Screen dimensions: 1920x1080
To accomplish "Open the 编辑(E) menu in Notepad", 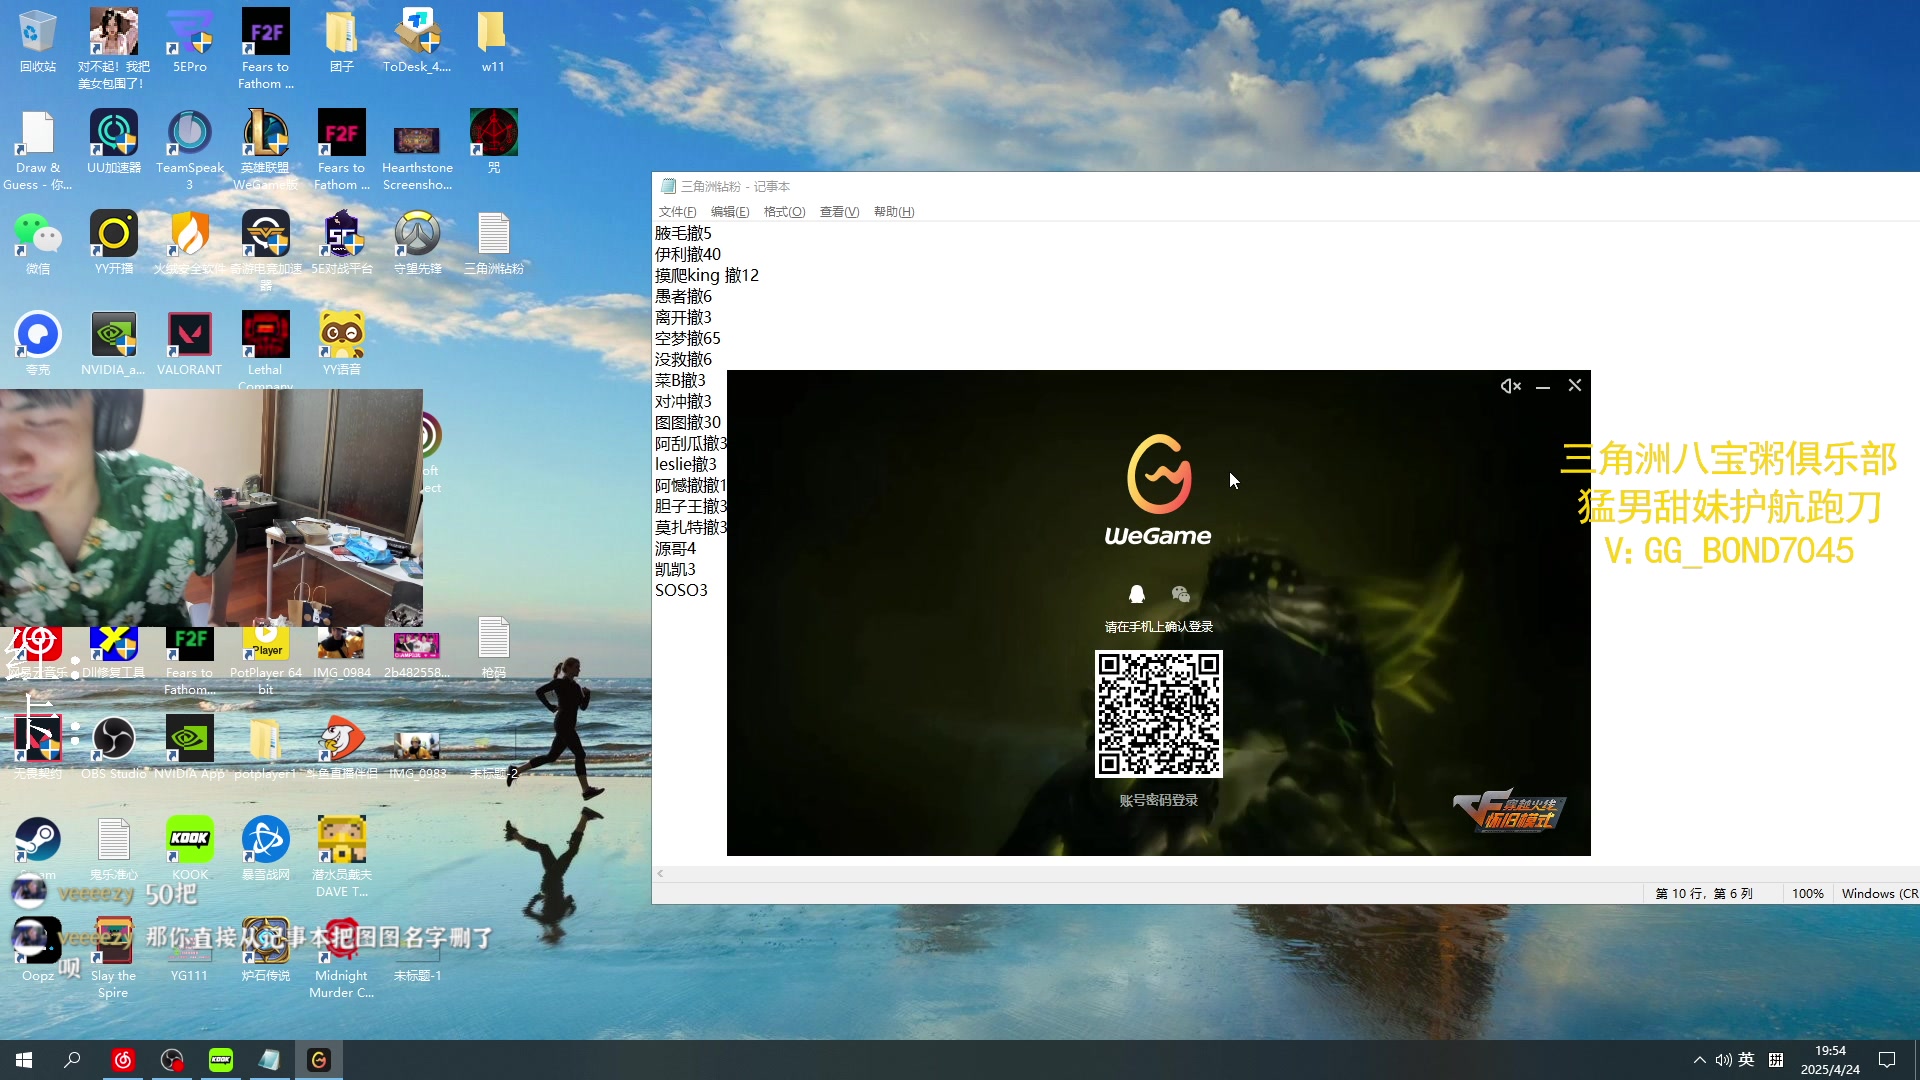I will [730, 212].
